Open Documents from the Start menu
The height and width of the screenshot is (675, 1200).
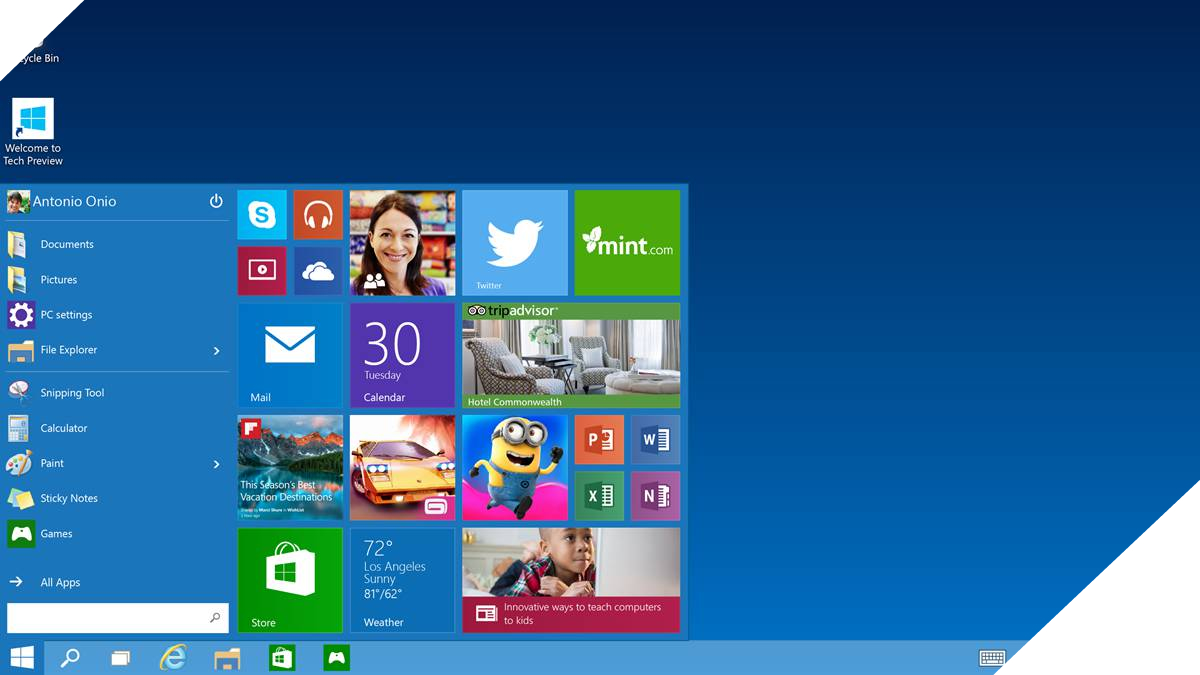(x=67, y=243)
